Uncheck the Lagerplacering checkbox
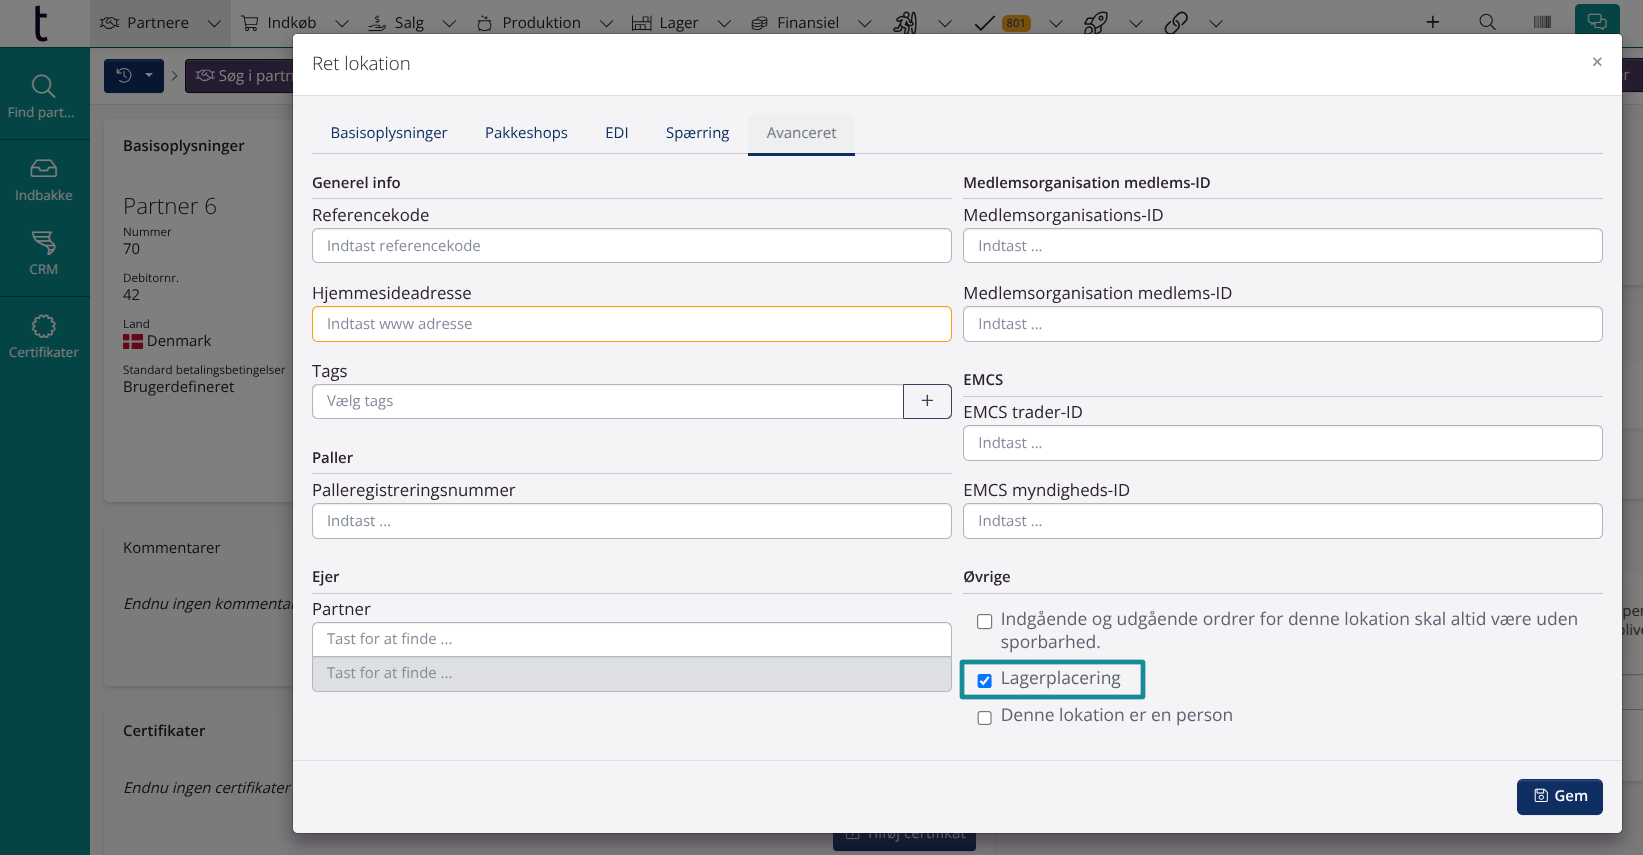This screenshot has width=1643, height=855. (x=985, y=681)
